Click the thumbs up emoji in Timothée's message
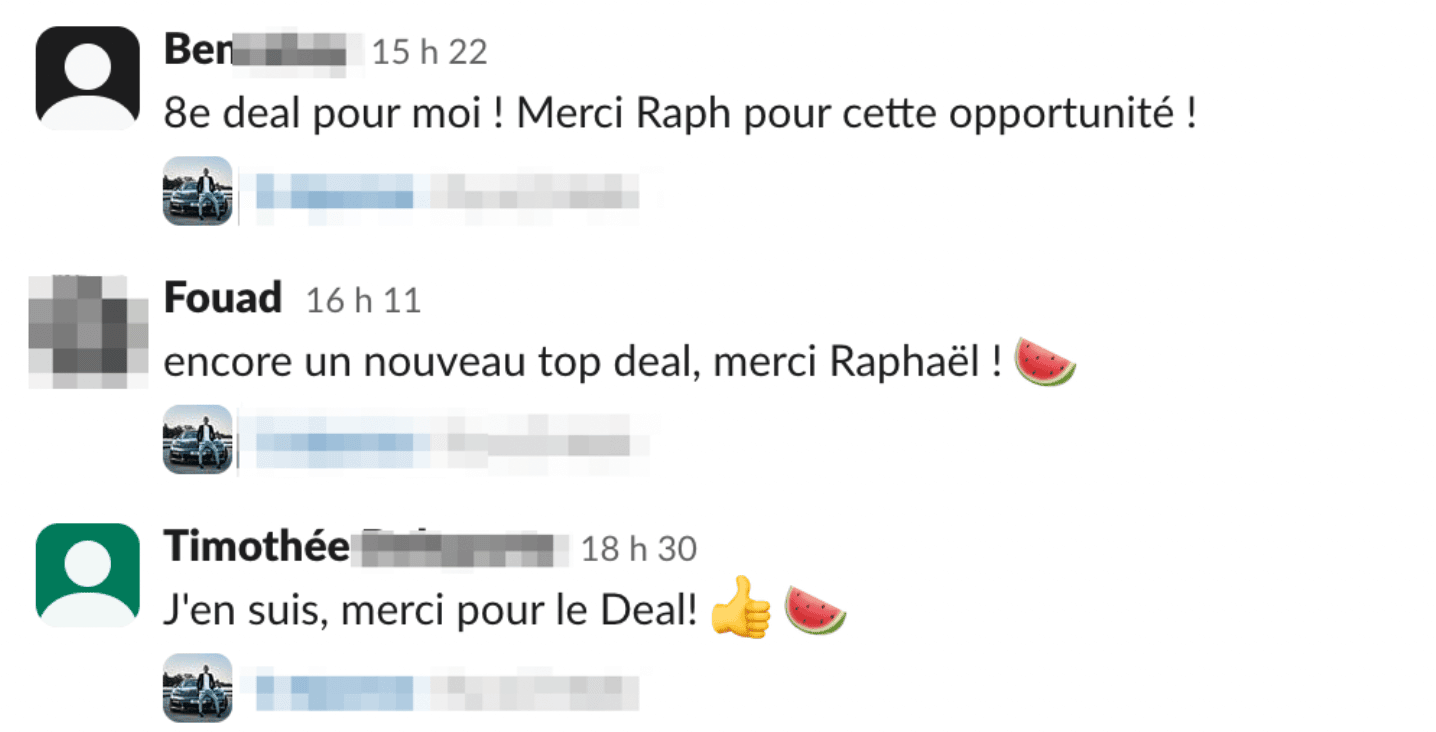The height and width of the screenshot is (732, 1436). coord(741,608)
